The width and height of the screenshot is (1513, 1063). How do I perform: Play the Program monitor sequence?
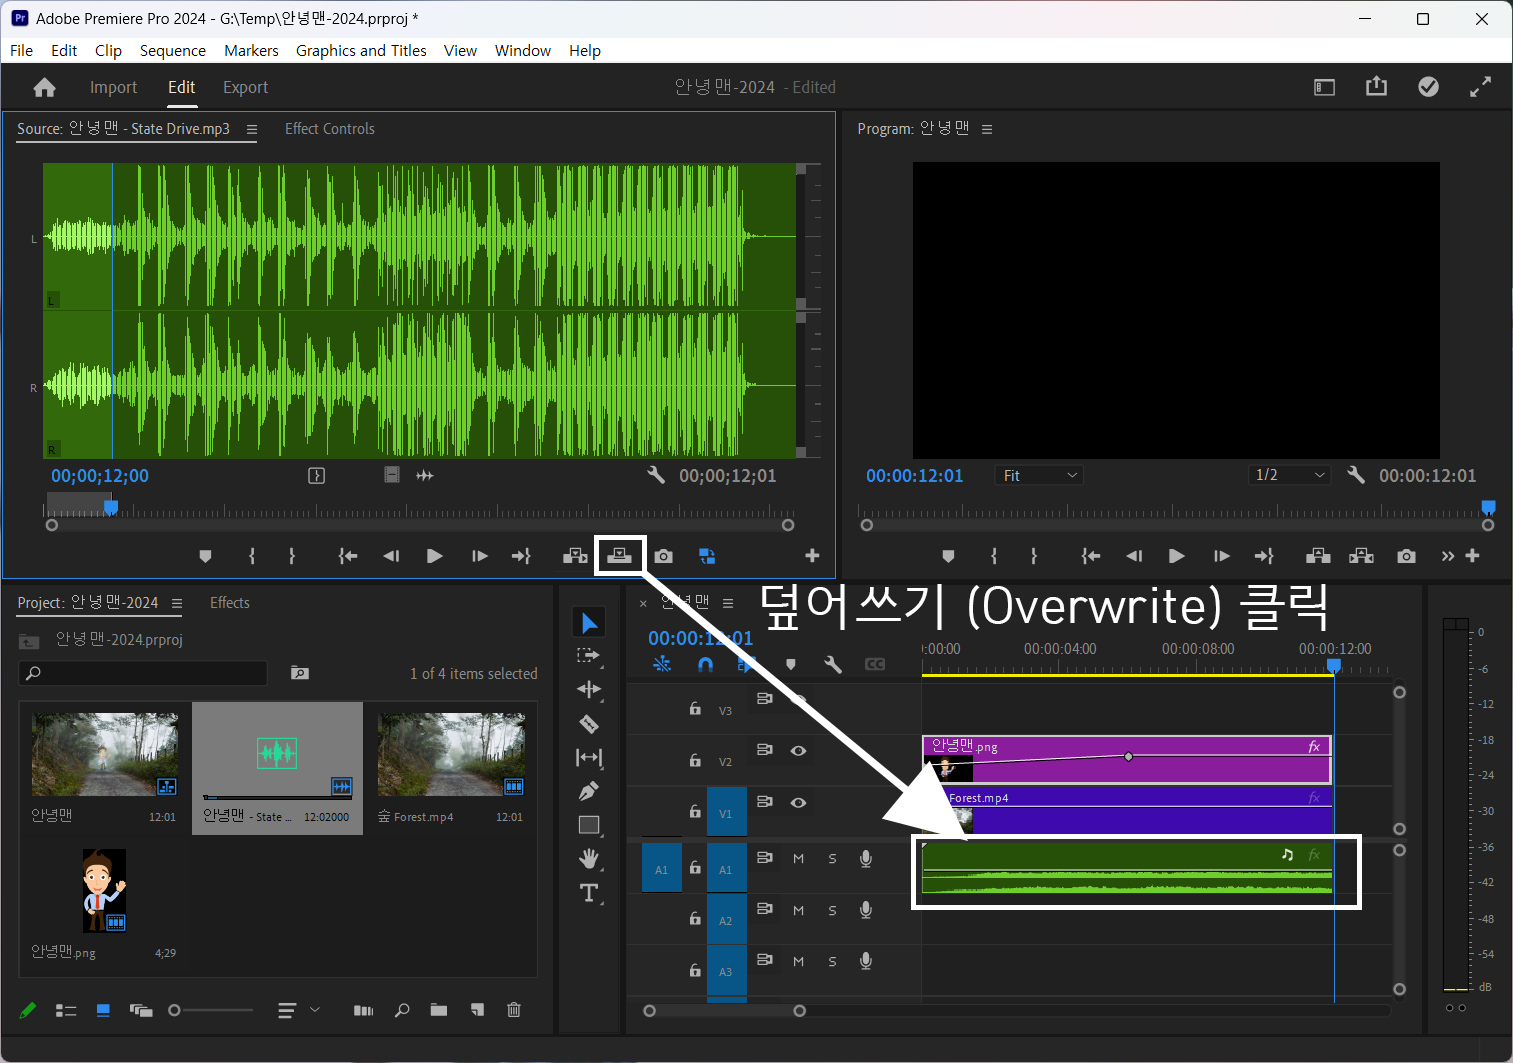point(1177,556)
